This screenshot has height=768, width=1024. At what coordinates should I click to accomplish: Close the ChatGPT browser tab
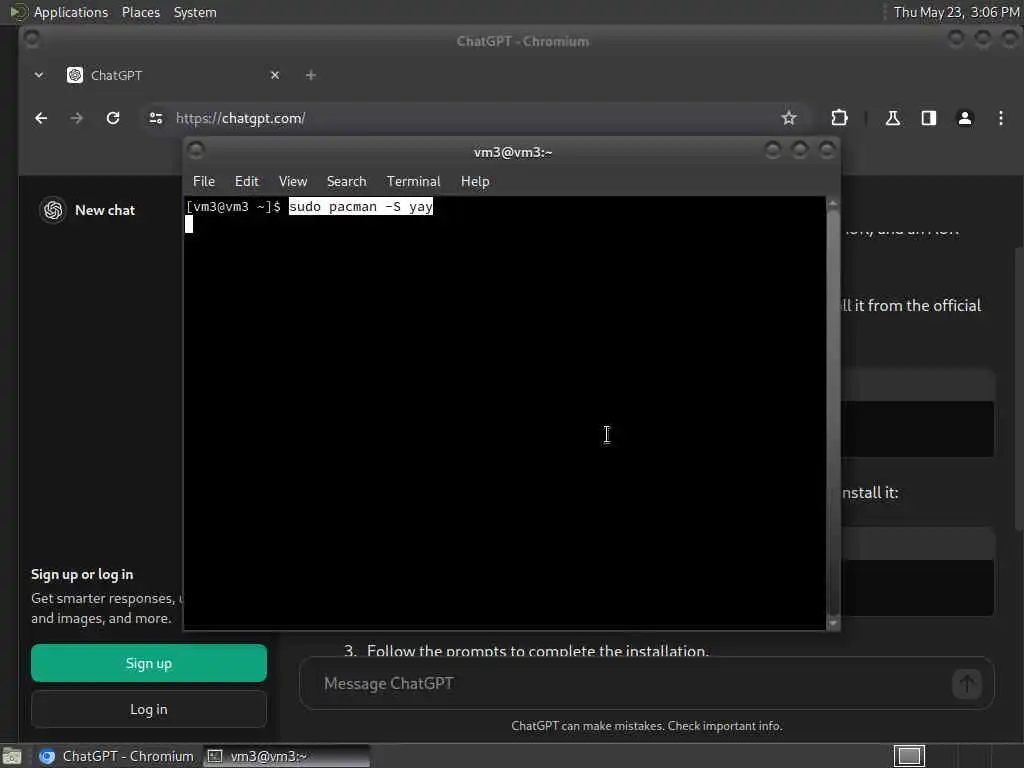pyautogui.click(x=275, y=75)
